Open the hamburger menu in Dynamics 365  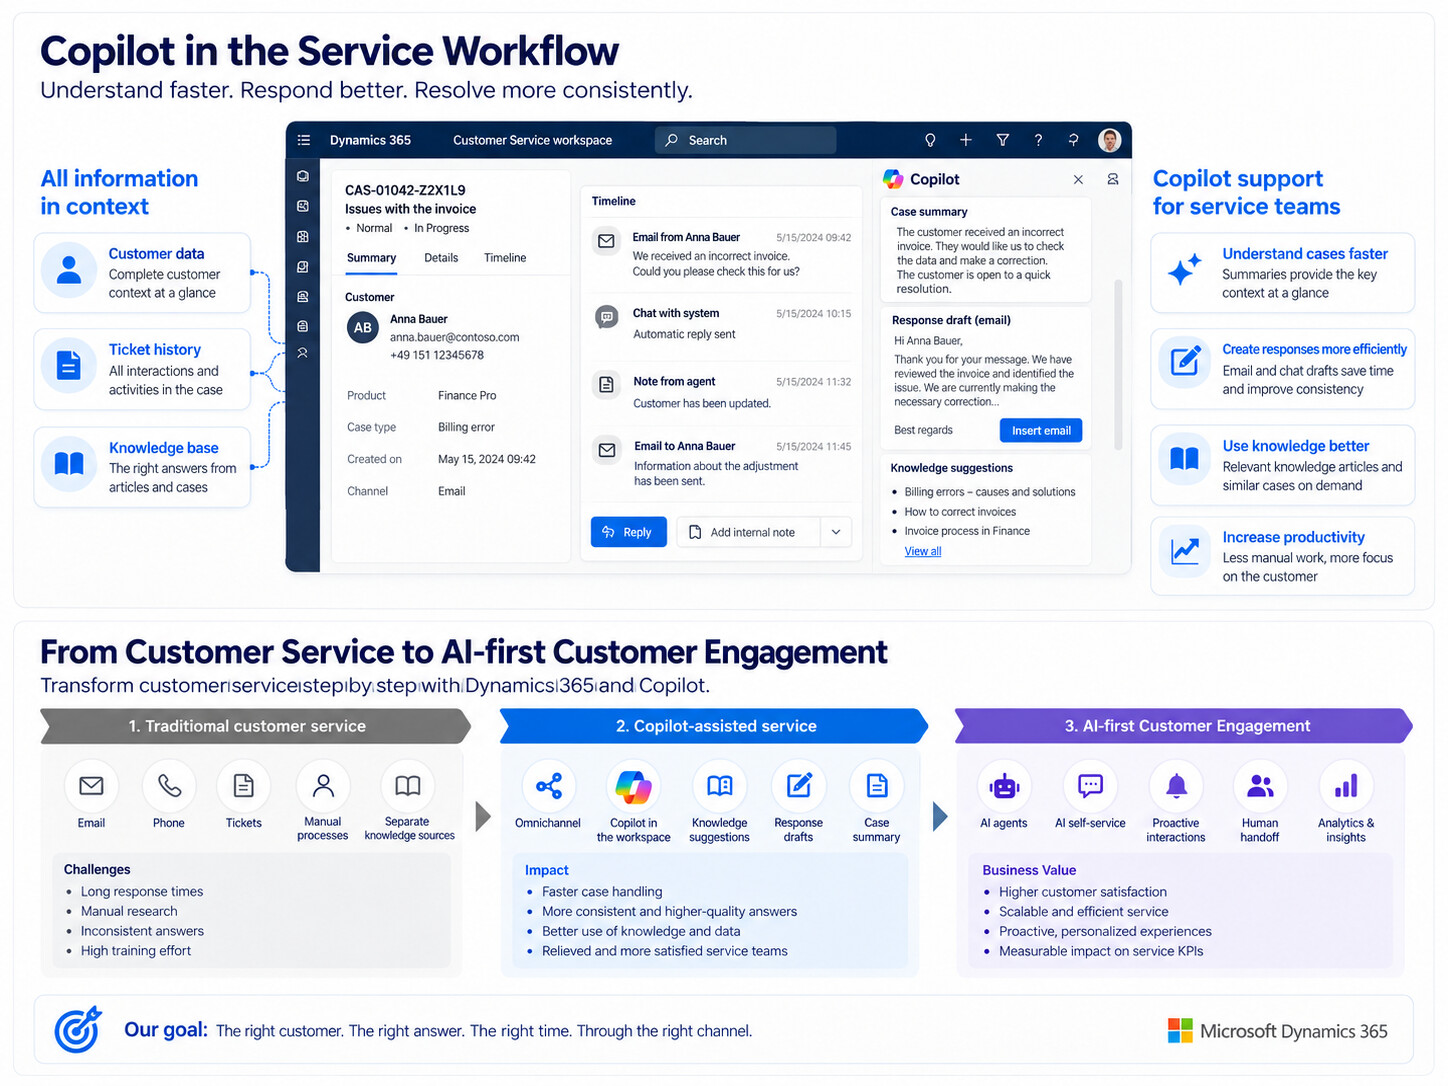coord(304,140)
